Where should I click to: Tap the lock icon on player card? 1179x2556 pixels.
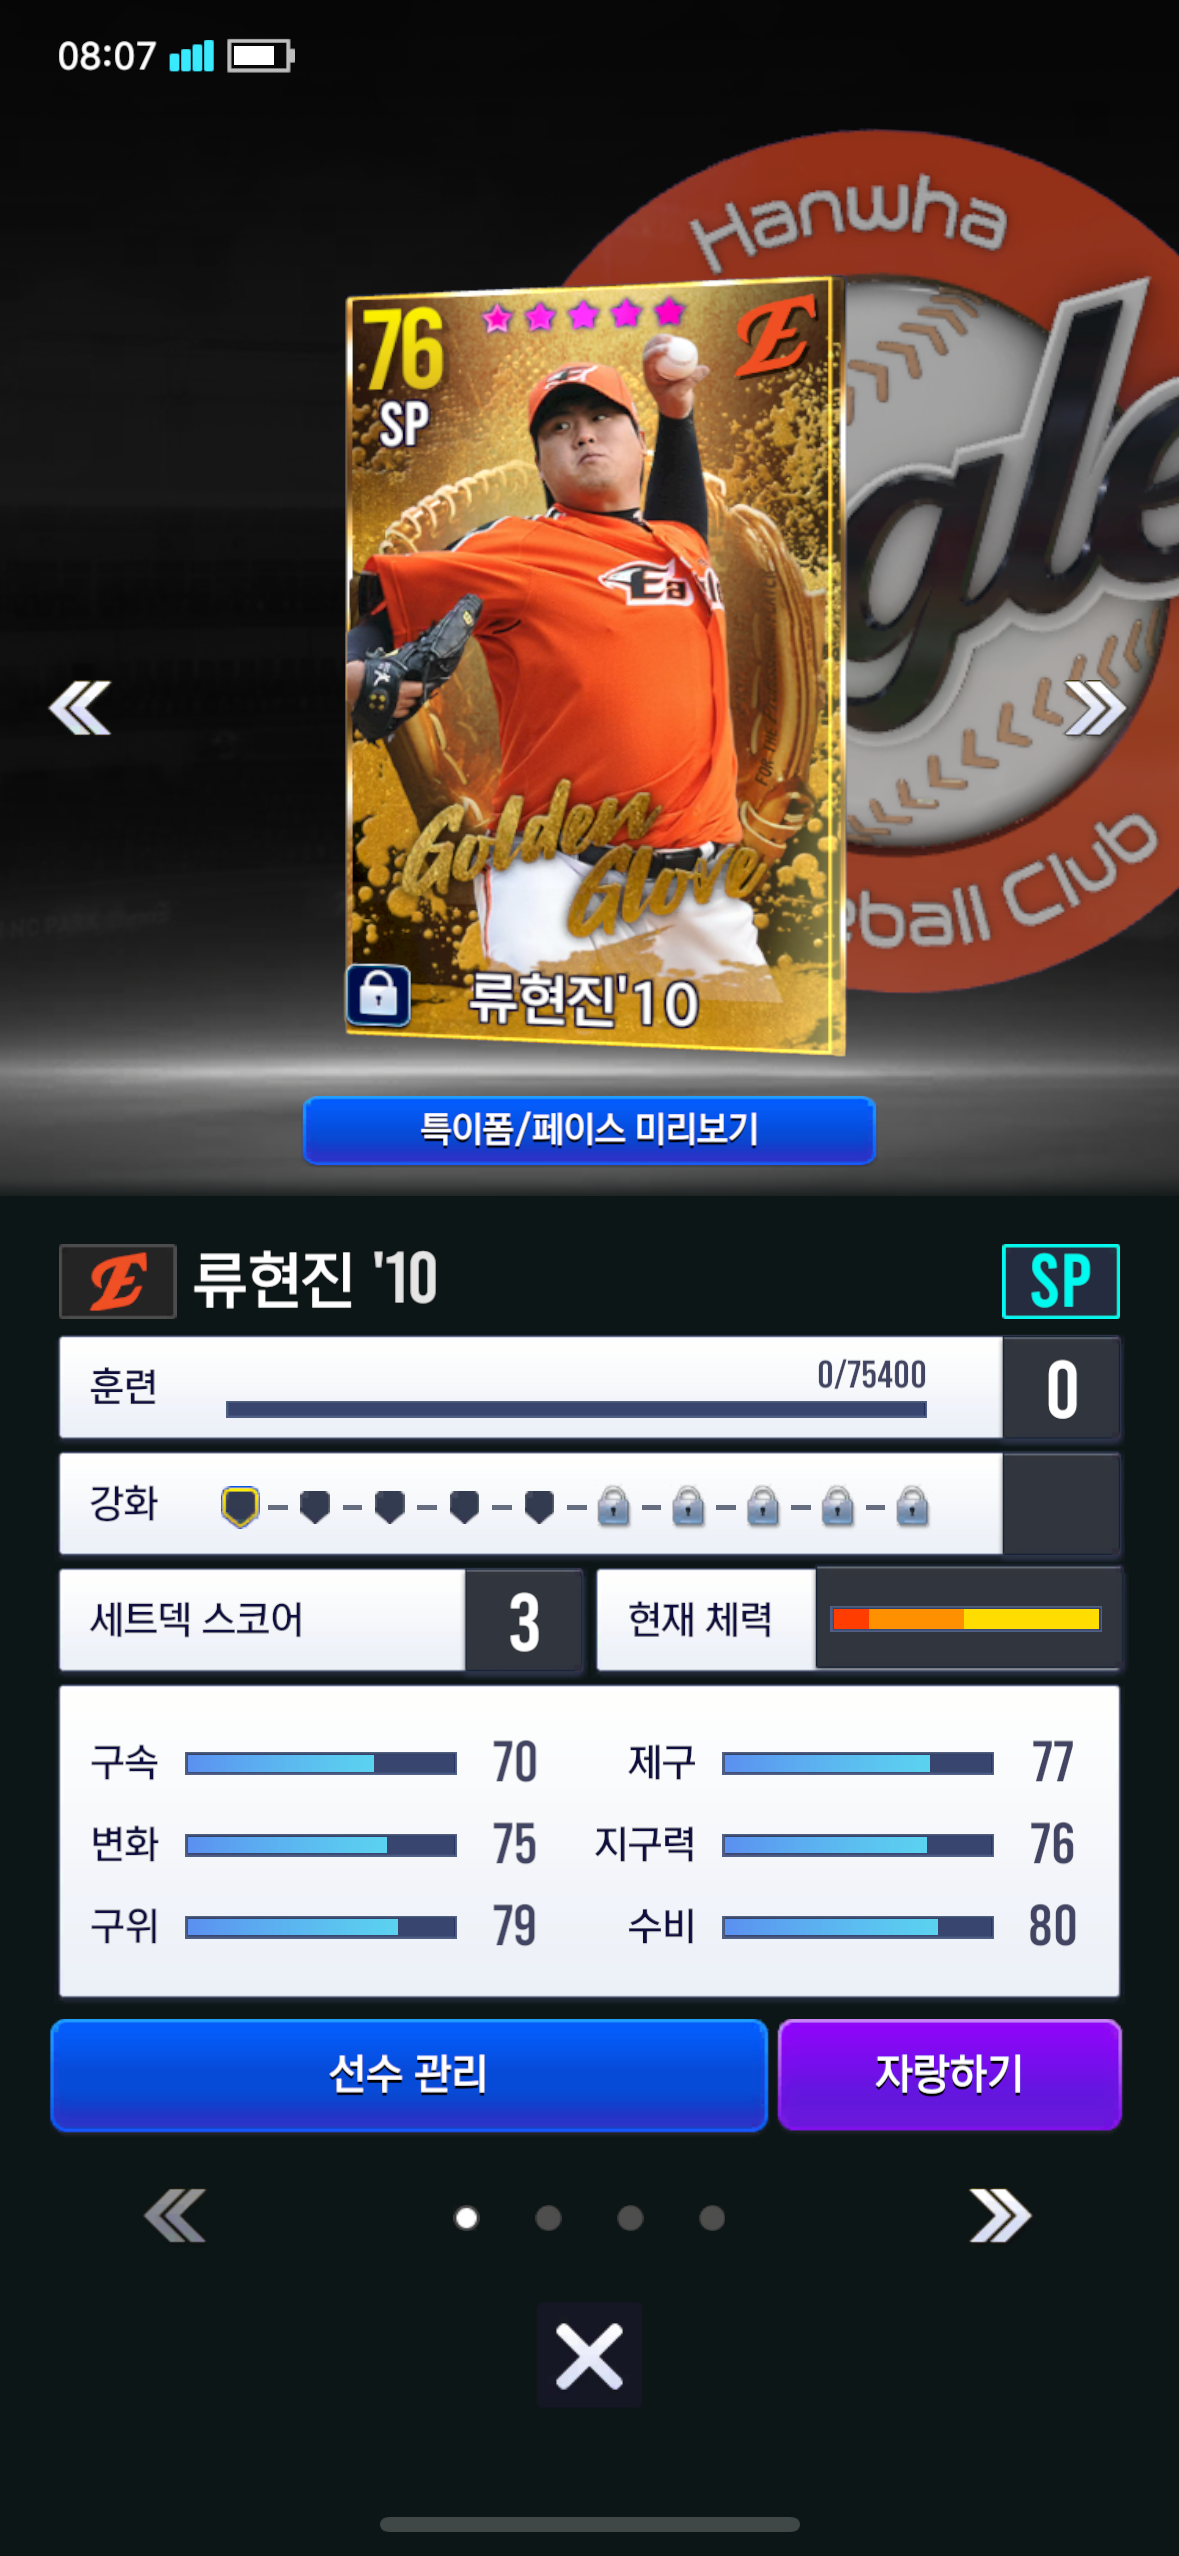click(x=378, y=996)
